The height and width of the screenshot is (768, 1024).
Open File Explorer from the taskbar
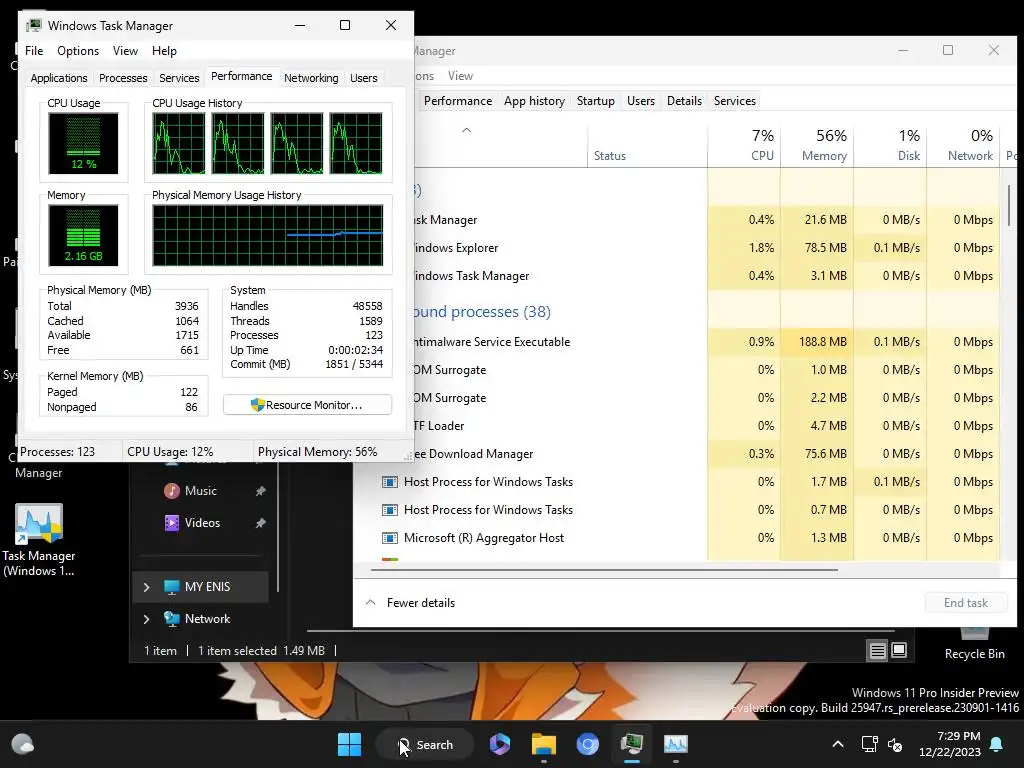click(x=543, y=744)
